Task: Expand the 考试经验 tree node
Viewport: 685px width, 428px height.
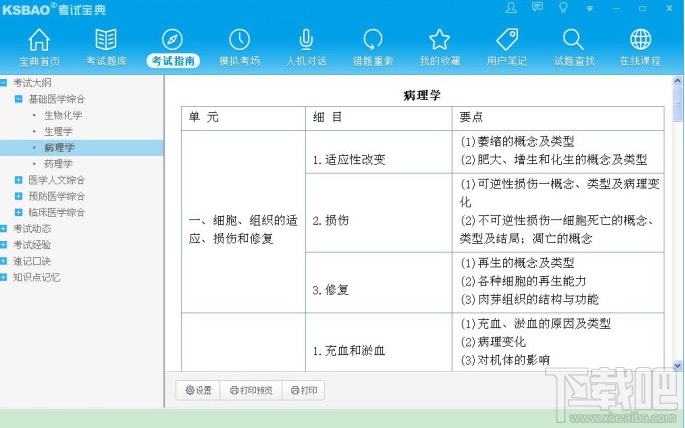Action: click(x=3, y=245)
